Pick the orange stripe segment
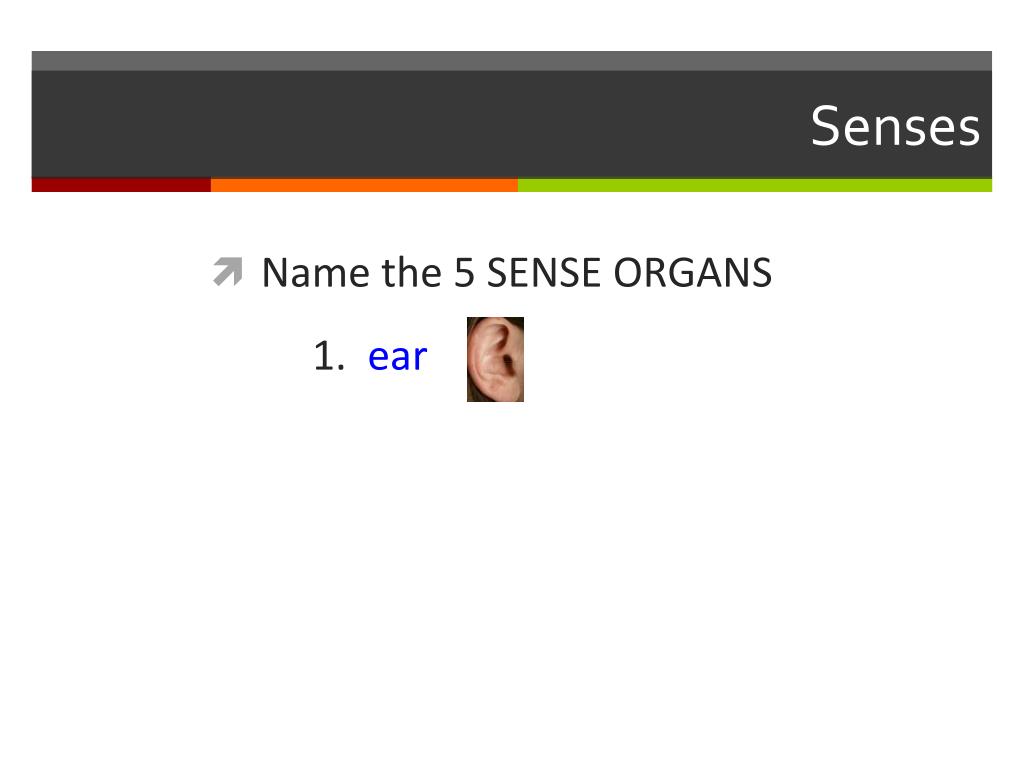 [x=364, y=185]
